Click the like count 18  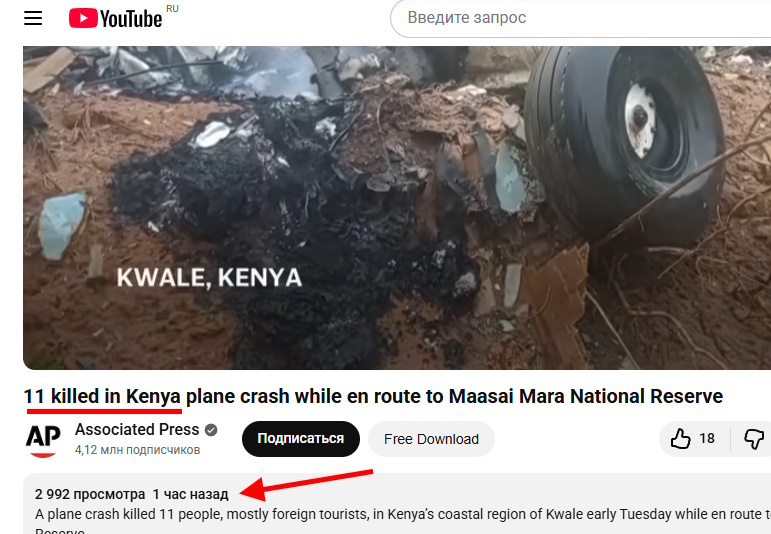707,438
